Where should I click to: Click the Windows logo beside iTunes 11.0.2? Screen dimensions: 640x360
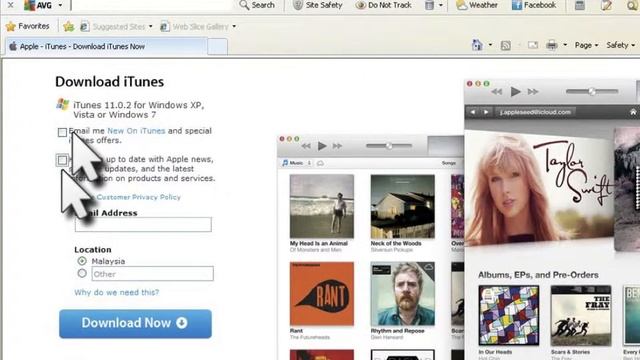(x=62, y=104)
